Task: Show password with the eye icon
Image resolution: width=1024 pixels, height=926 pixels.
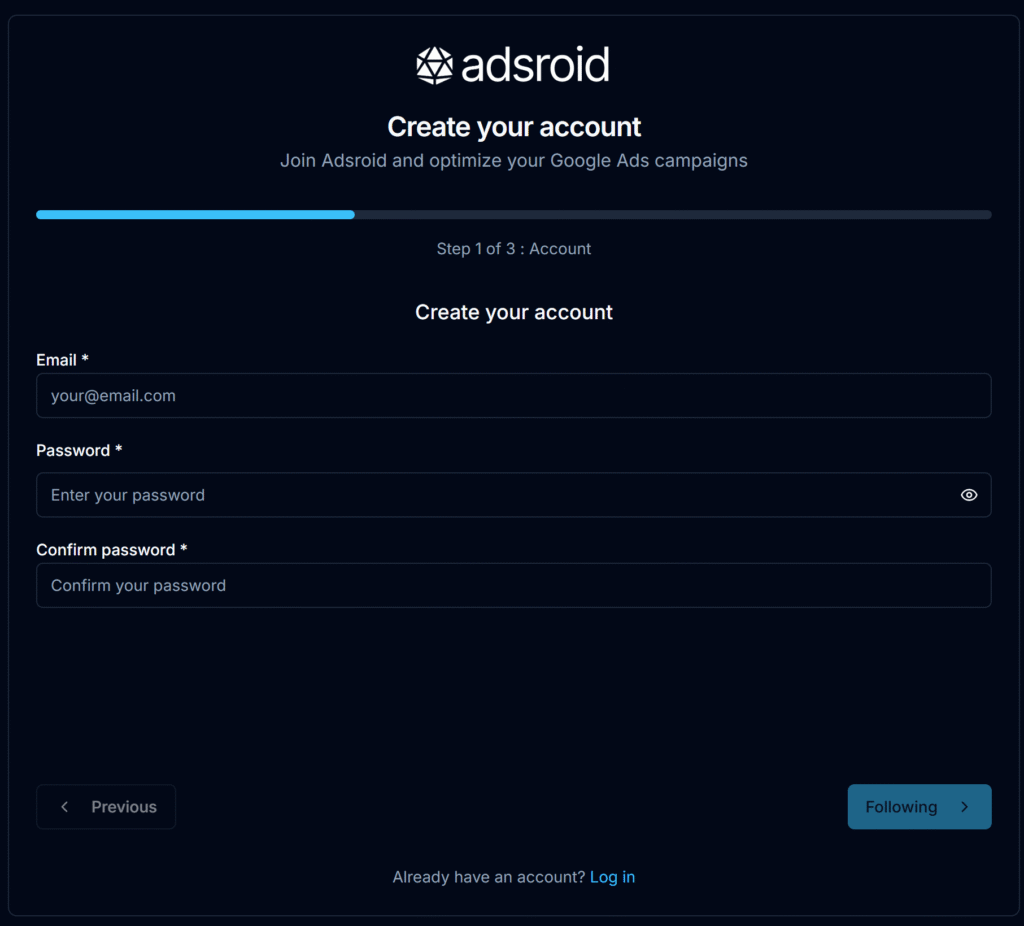Action: 968,495
